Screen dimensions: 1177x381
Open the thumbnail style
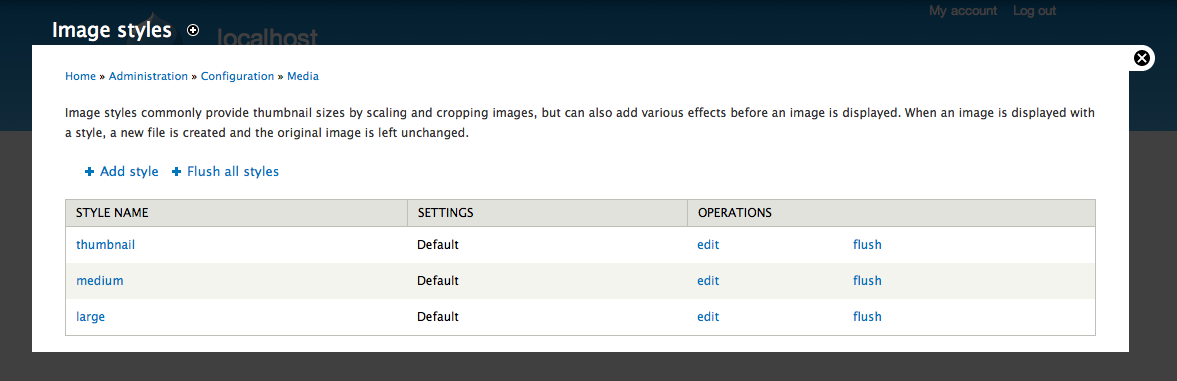click(106, 244)
